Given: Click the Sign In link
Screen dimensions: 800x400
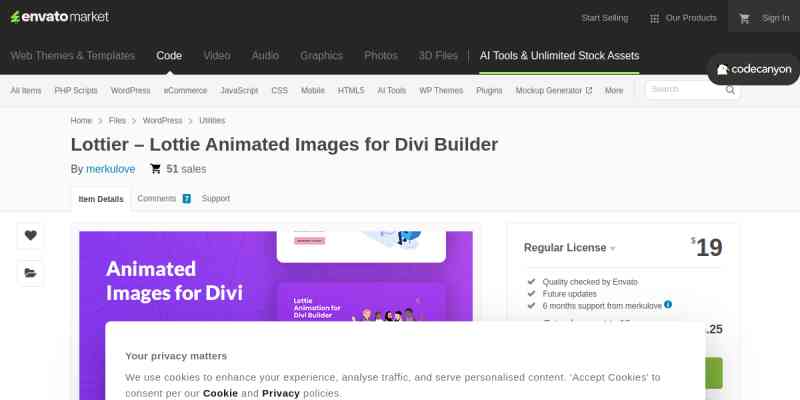Looking at the screenshot, I should [775, 18].
